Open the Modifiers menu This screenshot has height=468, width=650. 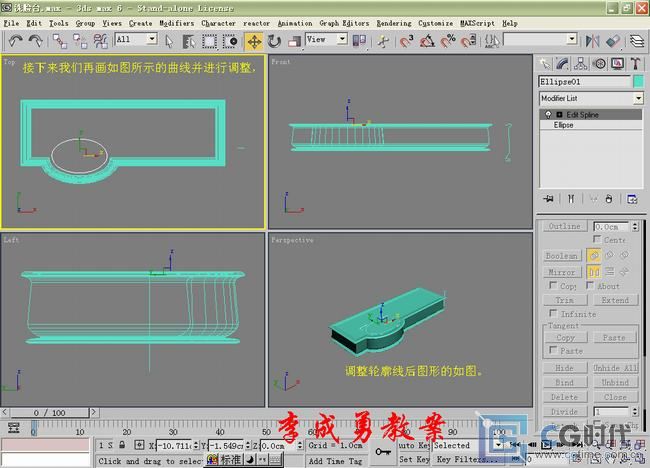[x=177, y=23]
